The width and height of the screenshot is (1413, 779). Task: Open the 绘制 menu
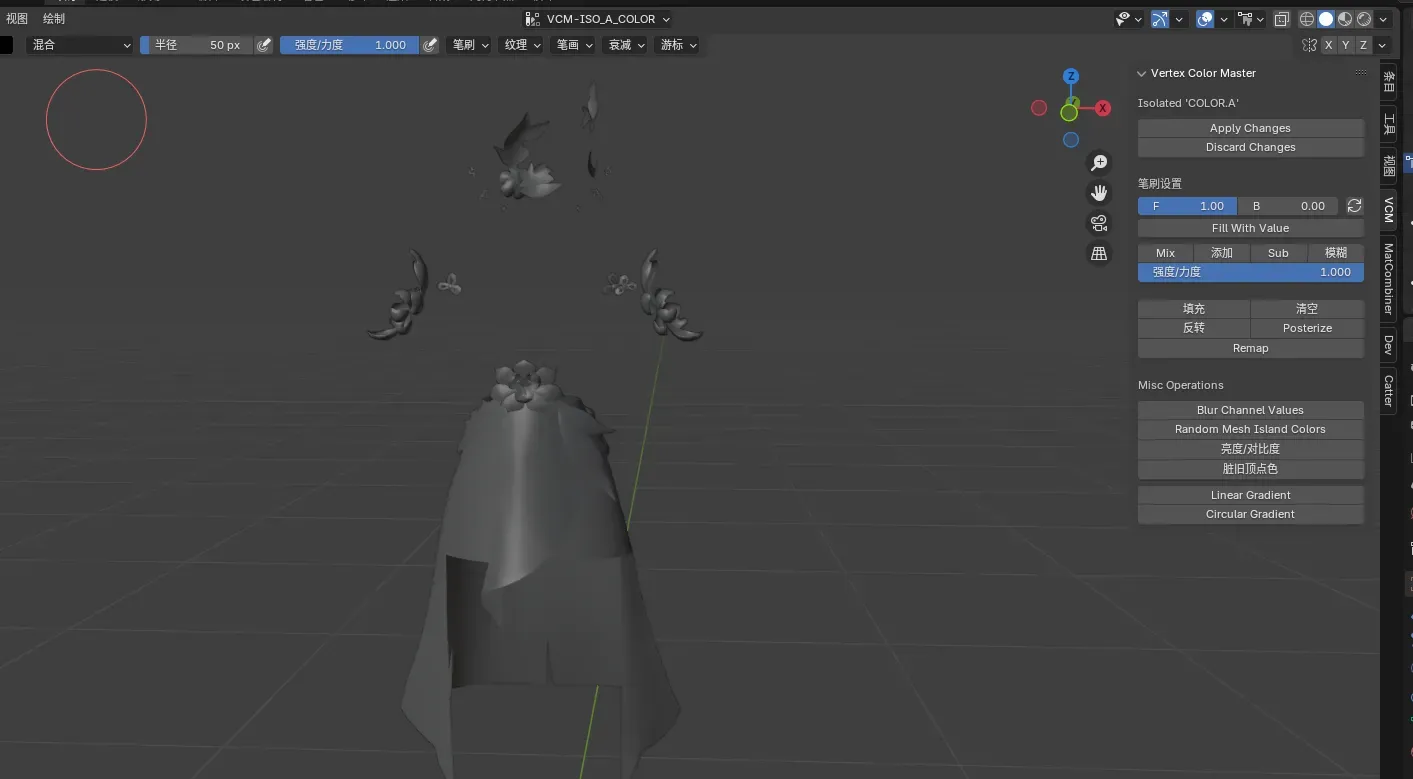click(54, 19)
